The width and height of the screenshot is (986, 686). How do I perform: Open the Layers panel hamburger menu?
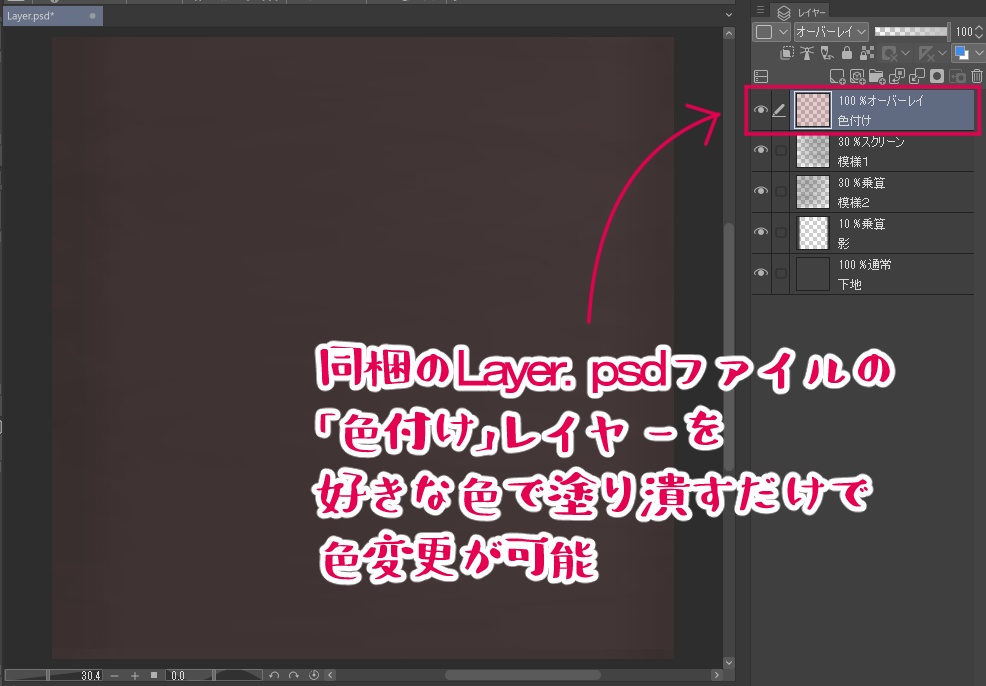pyautogui.click(x=762, y=10)
